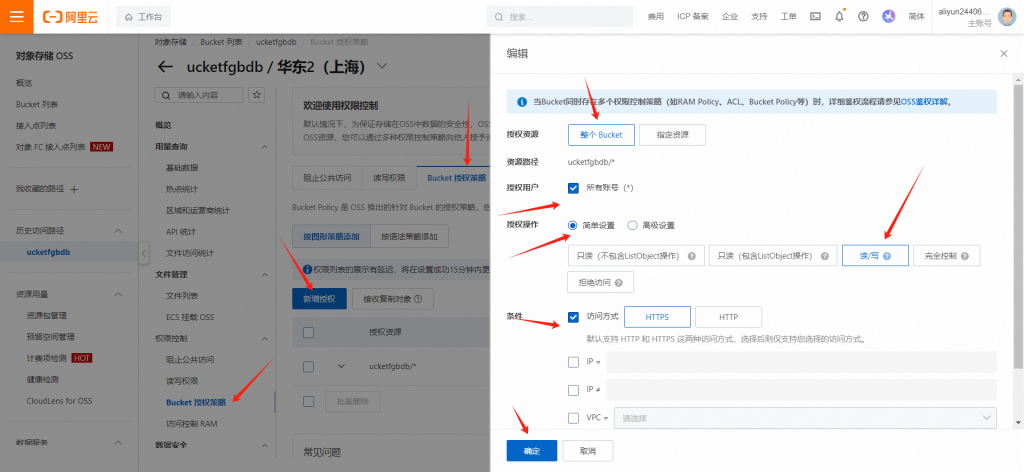Open the VPC 请选择 dropdown

[x=805, y=418]
